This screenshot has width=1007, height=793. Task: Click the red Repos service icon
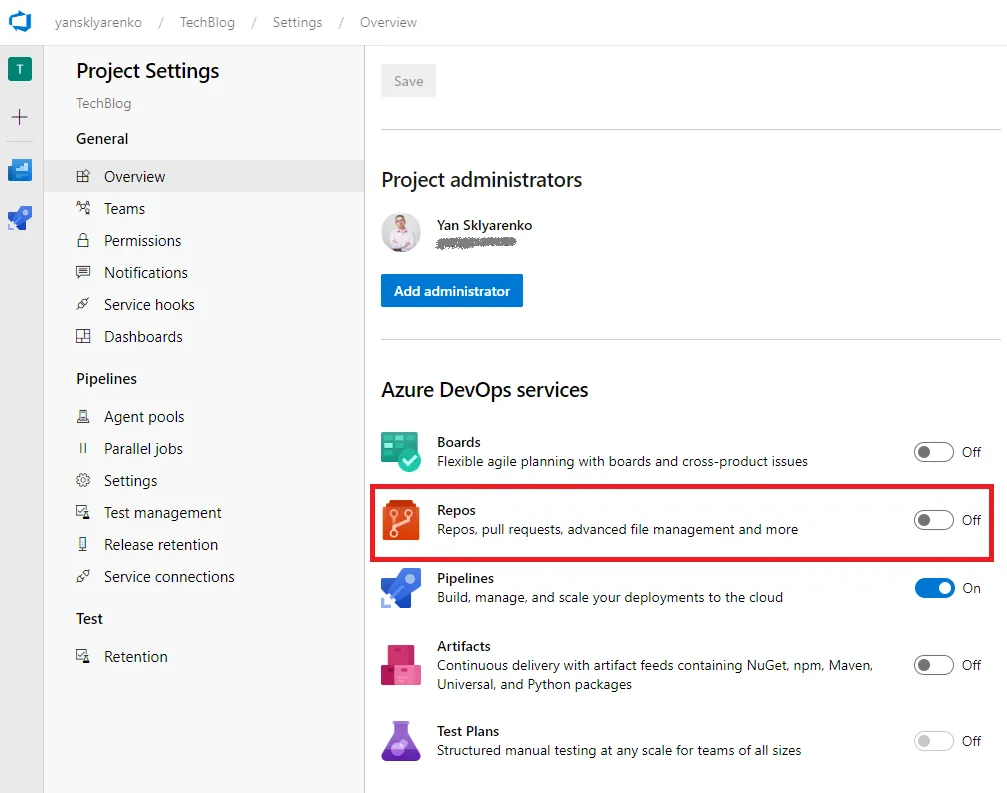point(400,520)
